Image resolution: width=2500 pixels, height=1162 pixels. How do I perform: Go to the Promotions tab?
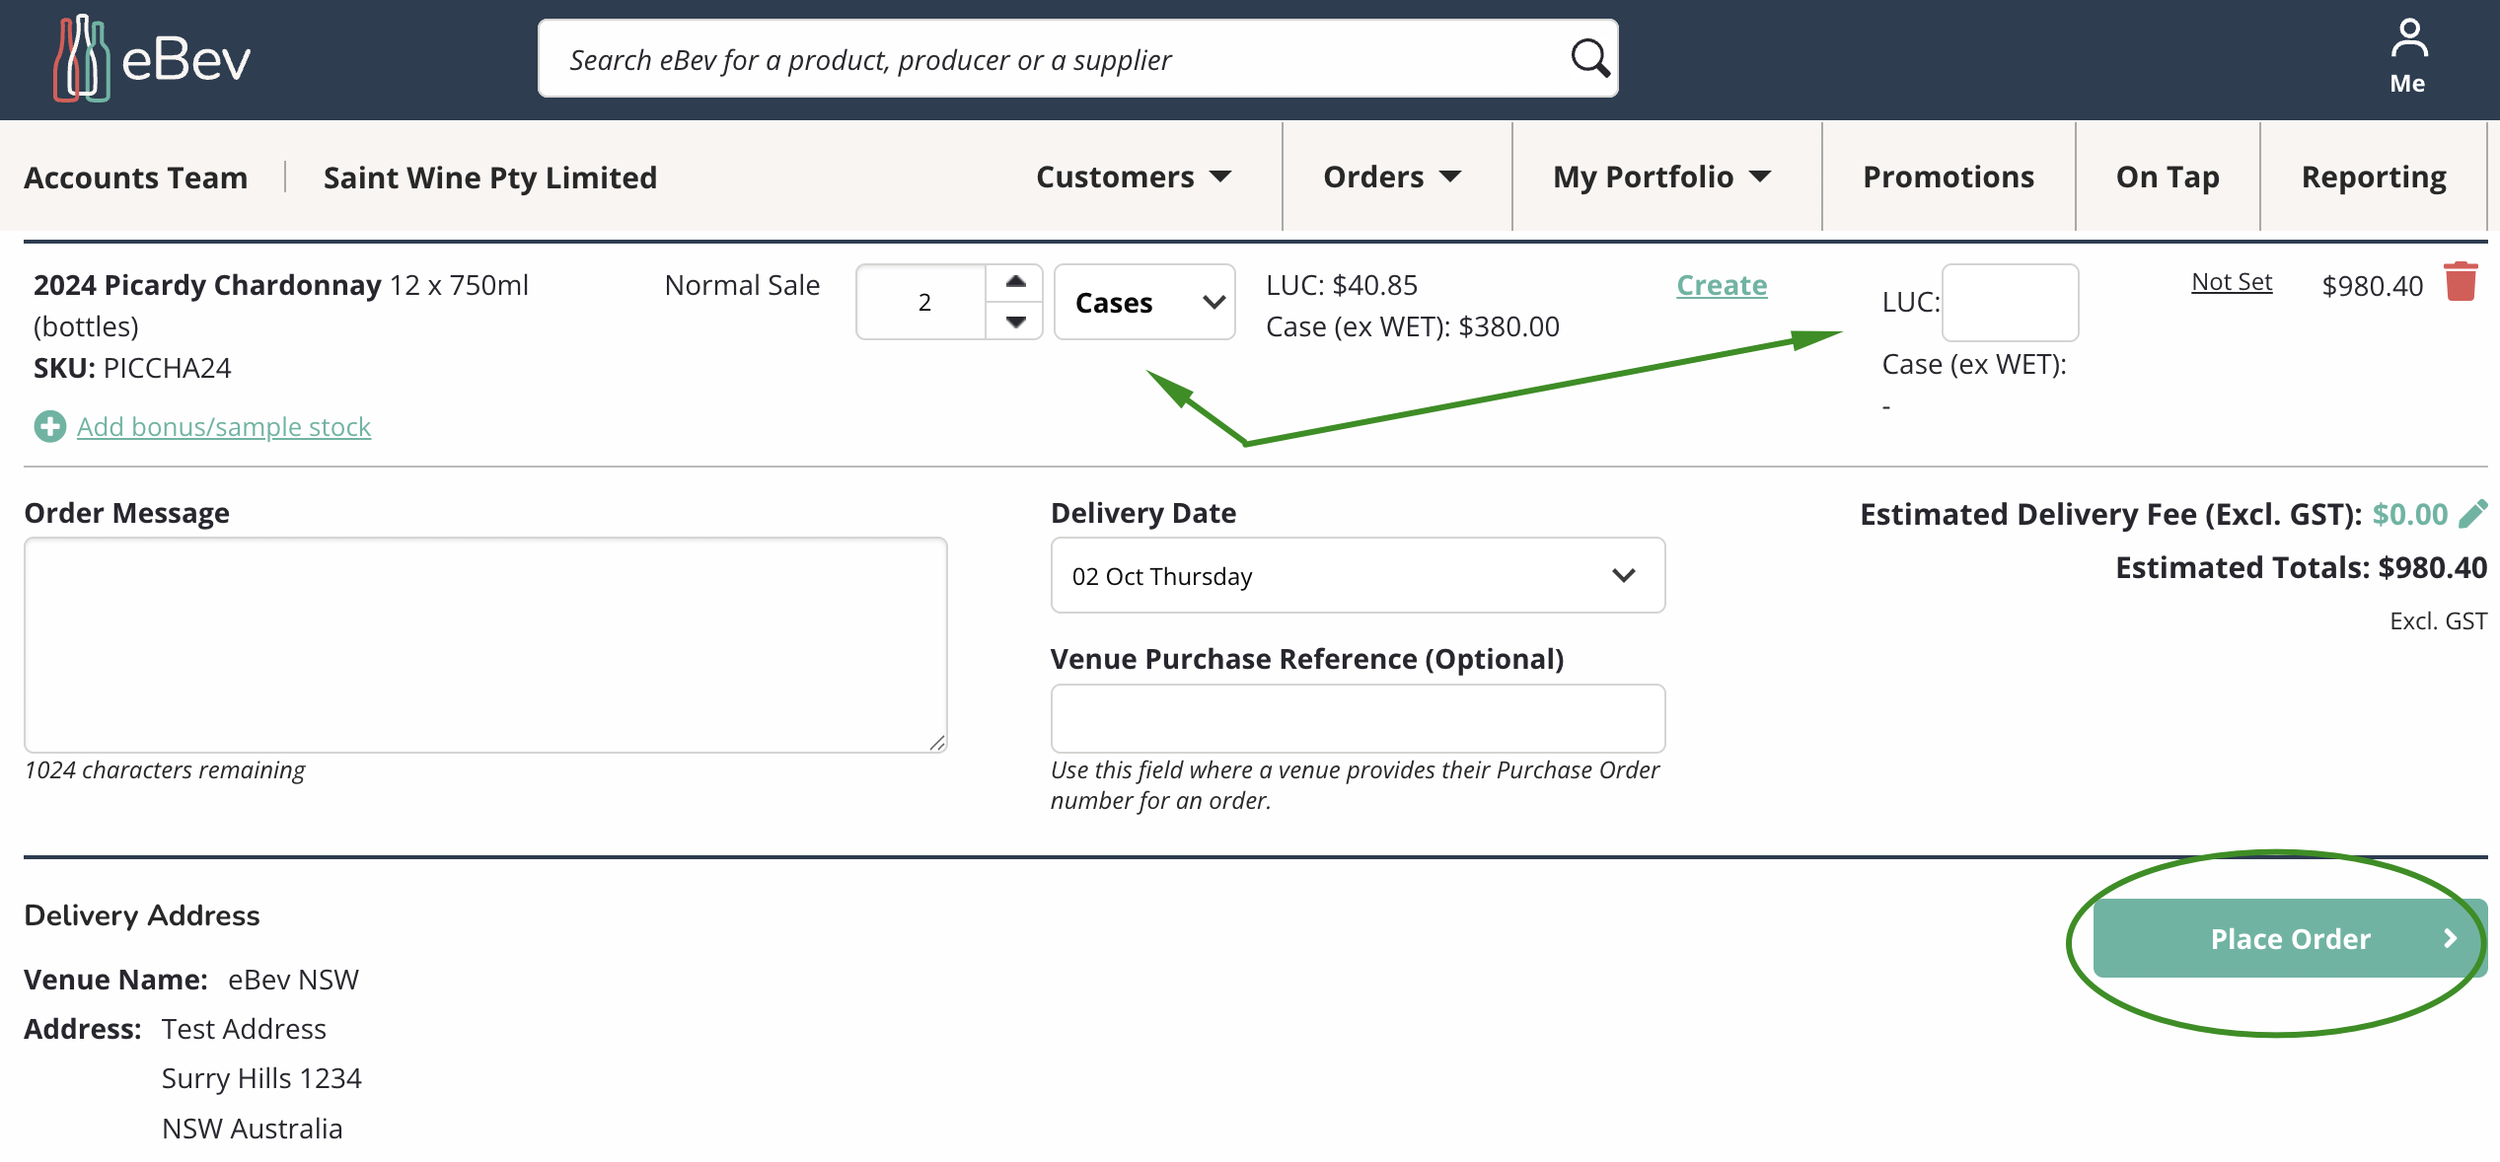click(x=1947, y=177)
